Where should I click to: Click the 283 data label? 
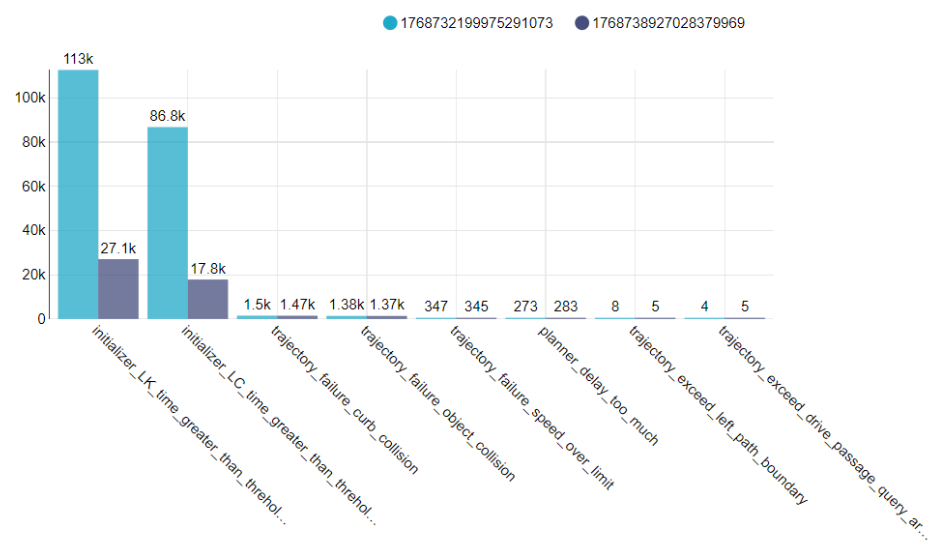point(566,306)
